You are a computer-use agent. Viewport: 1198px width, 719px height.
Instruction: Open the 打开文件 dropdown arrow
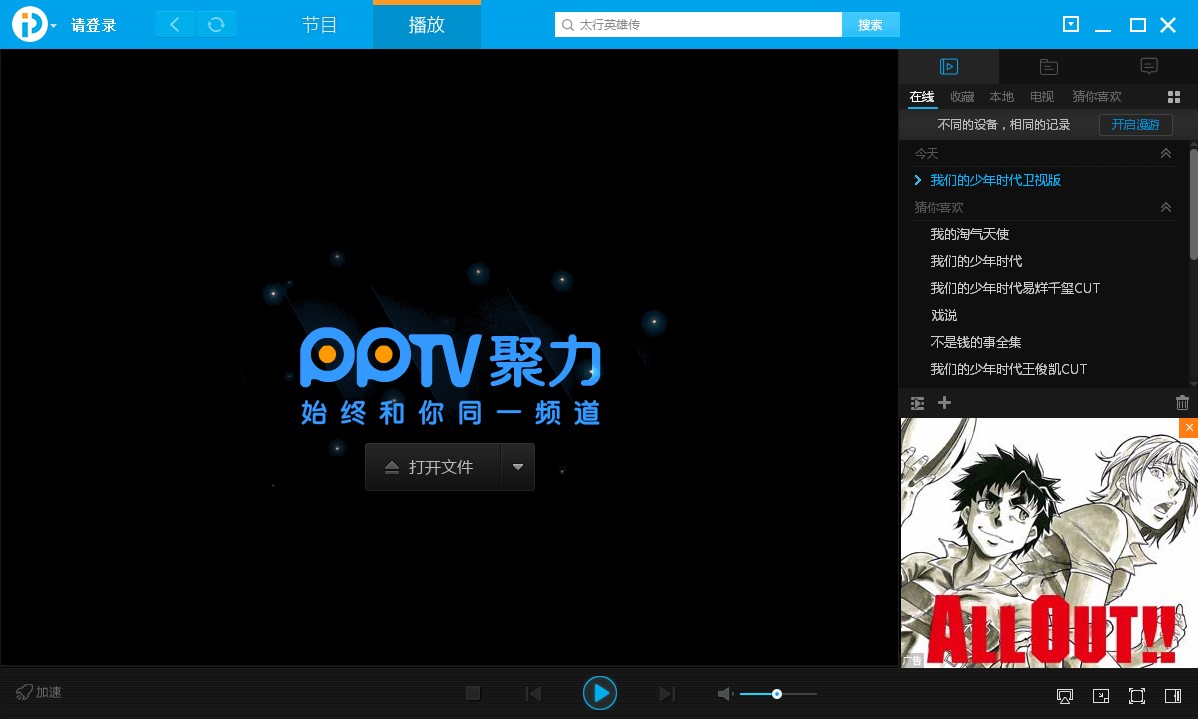[518, 466]
